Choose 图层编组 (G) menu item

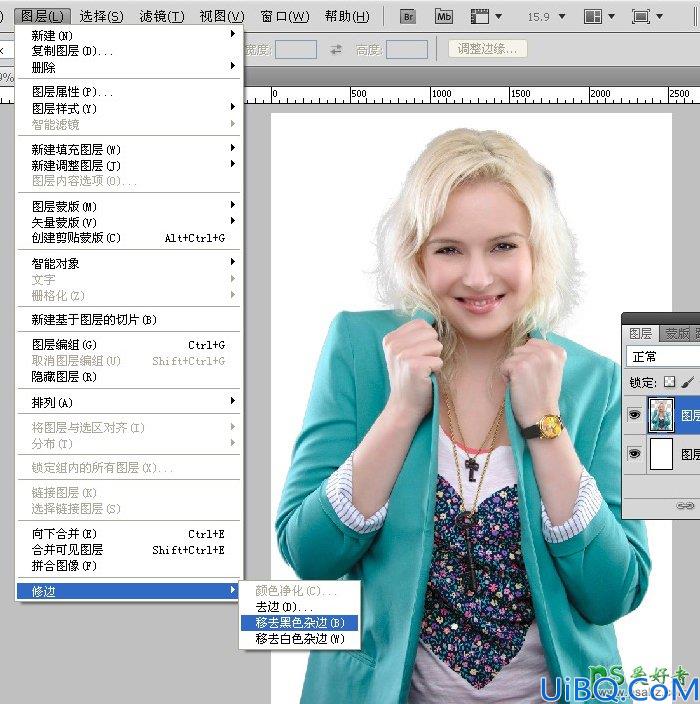click(x=128, y=345)
